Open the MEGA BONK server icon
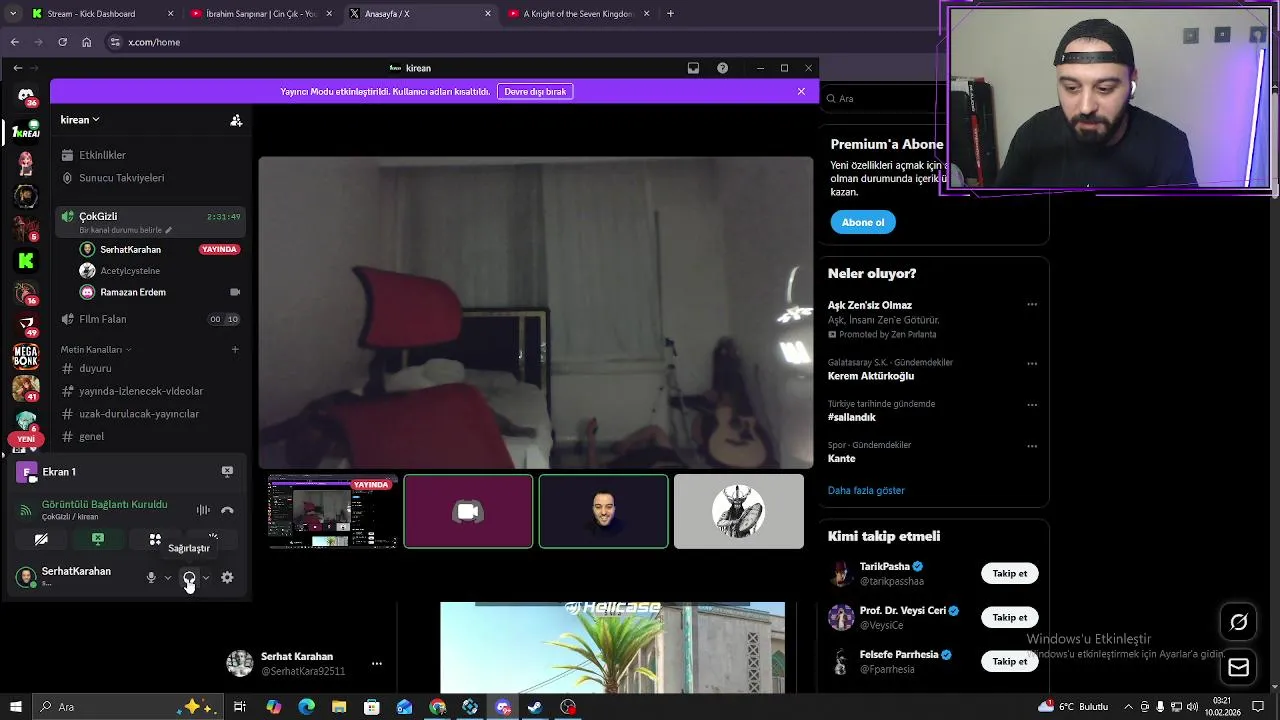 26,357
